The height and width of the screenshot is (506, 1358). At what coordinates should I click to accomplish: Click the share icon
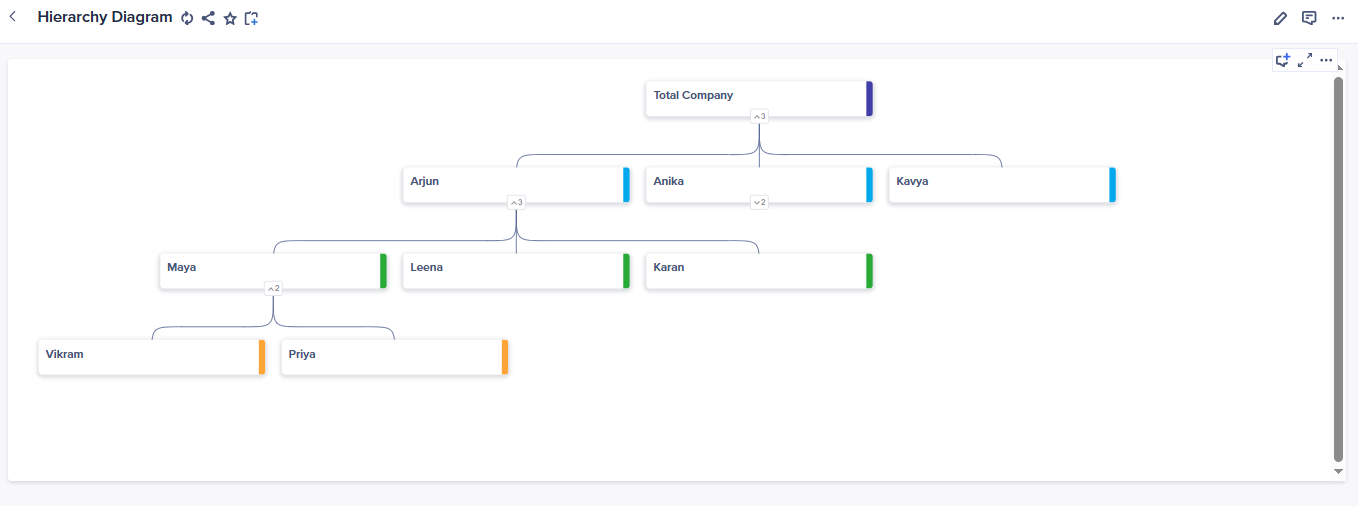tap(208, 18)
